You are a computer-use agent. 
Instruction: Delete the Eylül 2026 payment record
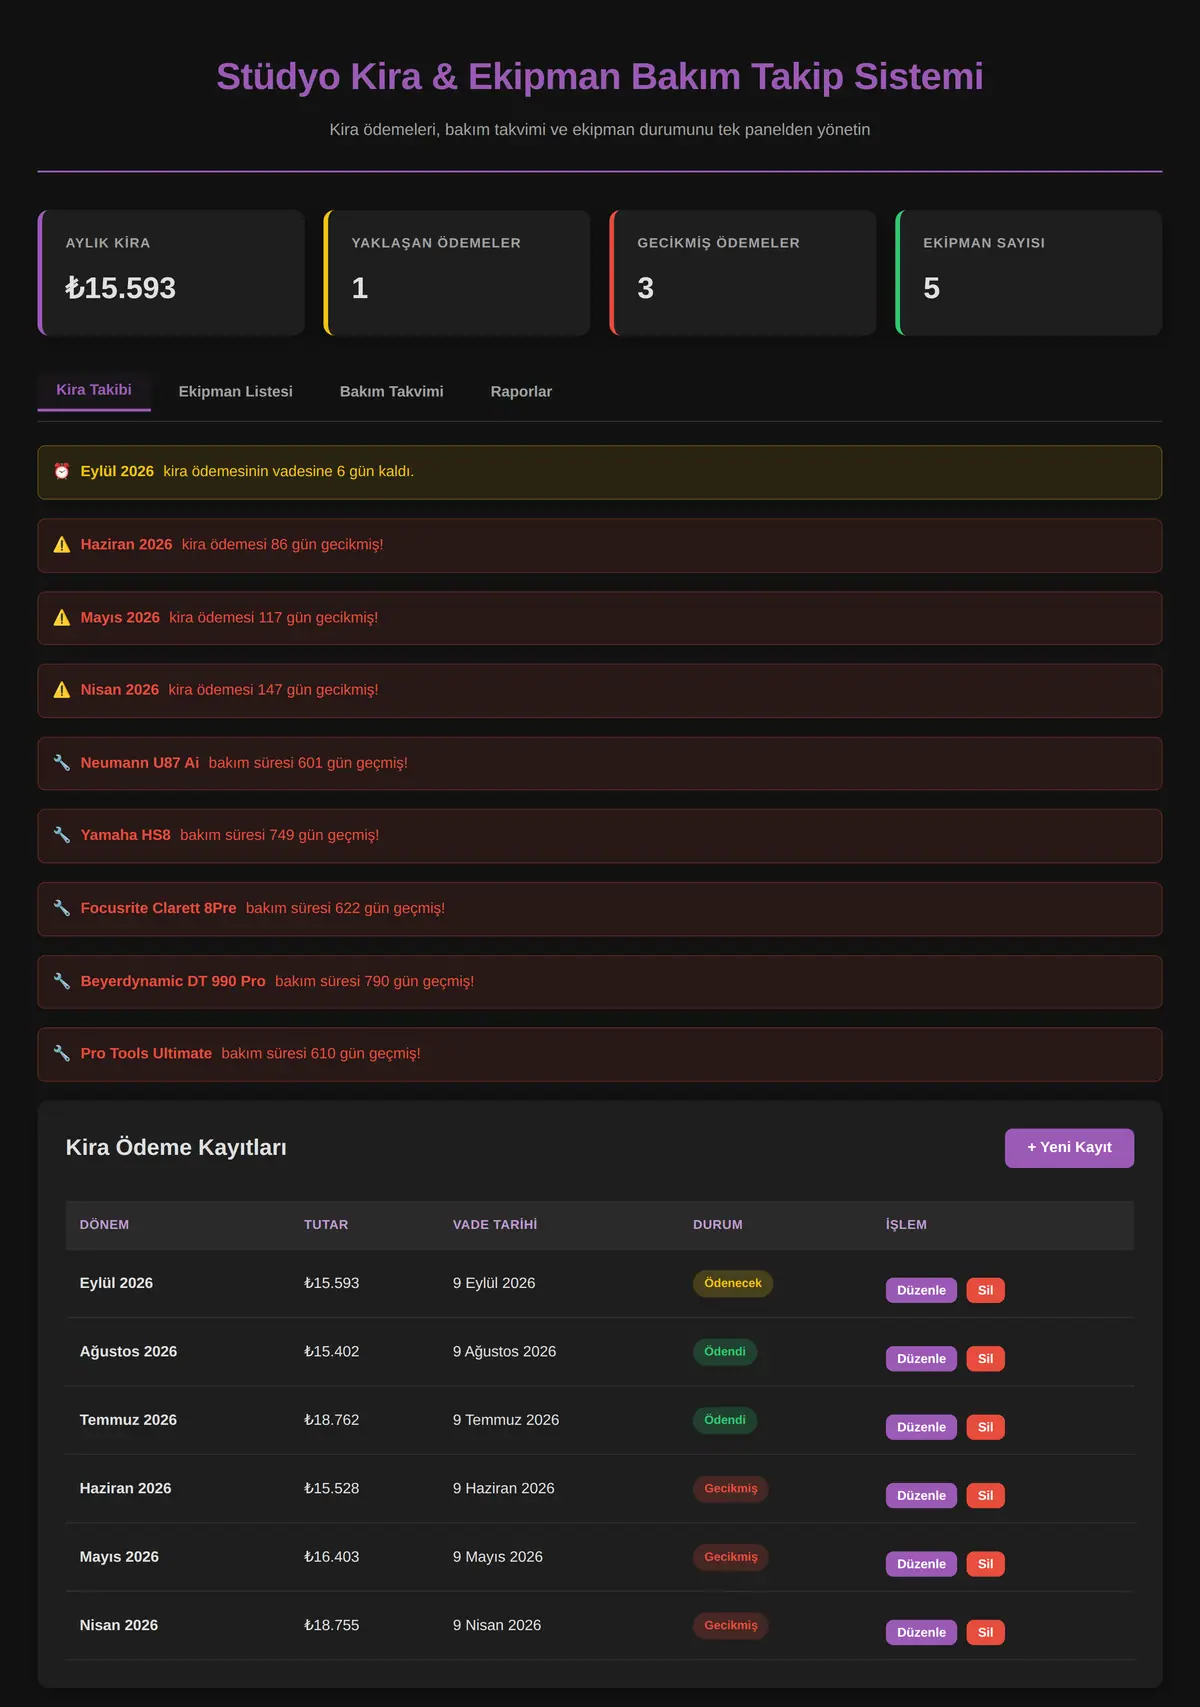click(x=985, y=1290)
